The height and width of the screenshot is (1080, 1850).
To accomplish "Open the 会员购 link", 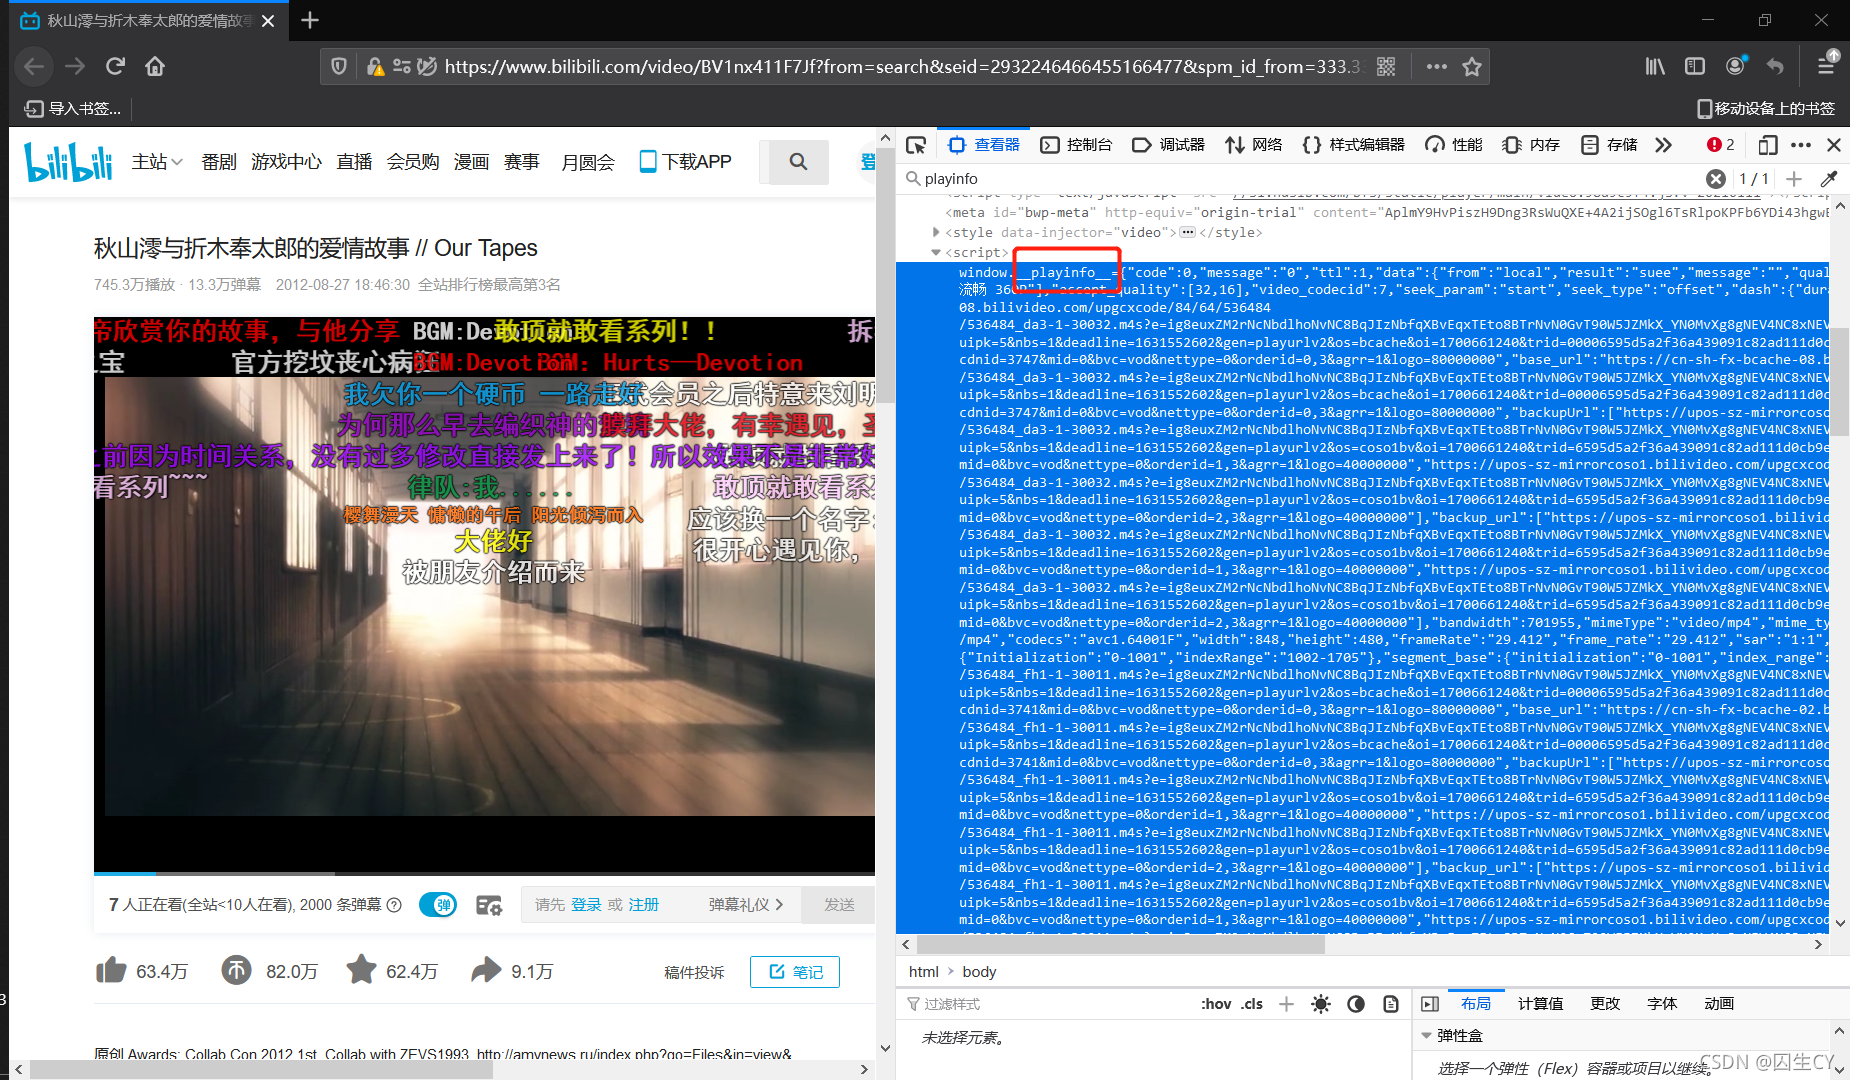I will 413,161.
